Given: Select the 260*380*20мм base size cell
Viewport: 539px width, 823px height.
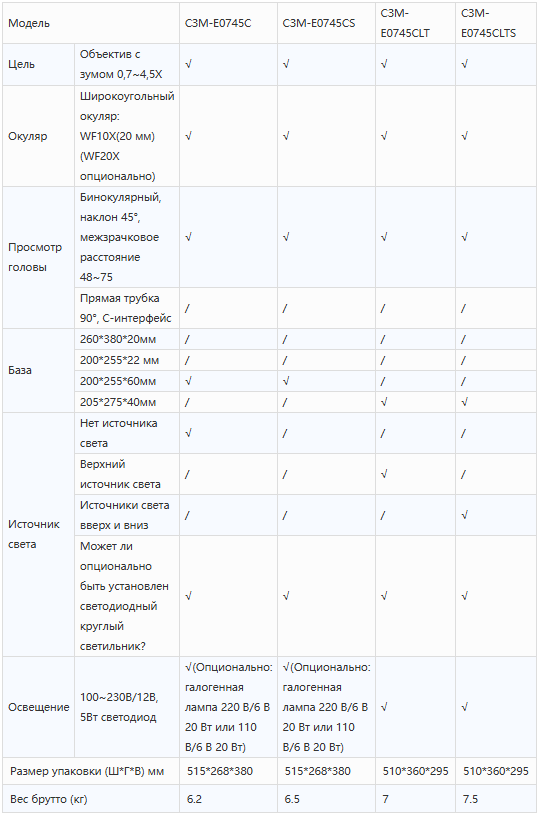Looking at the screenshot, I should point(127,340).
